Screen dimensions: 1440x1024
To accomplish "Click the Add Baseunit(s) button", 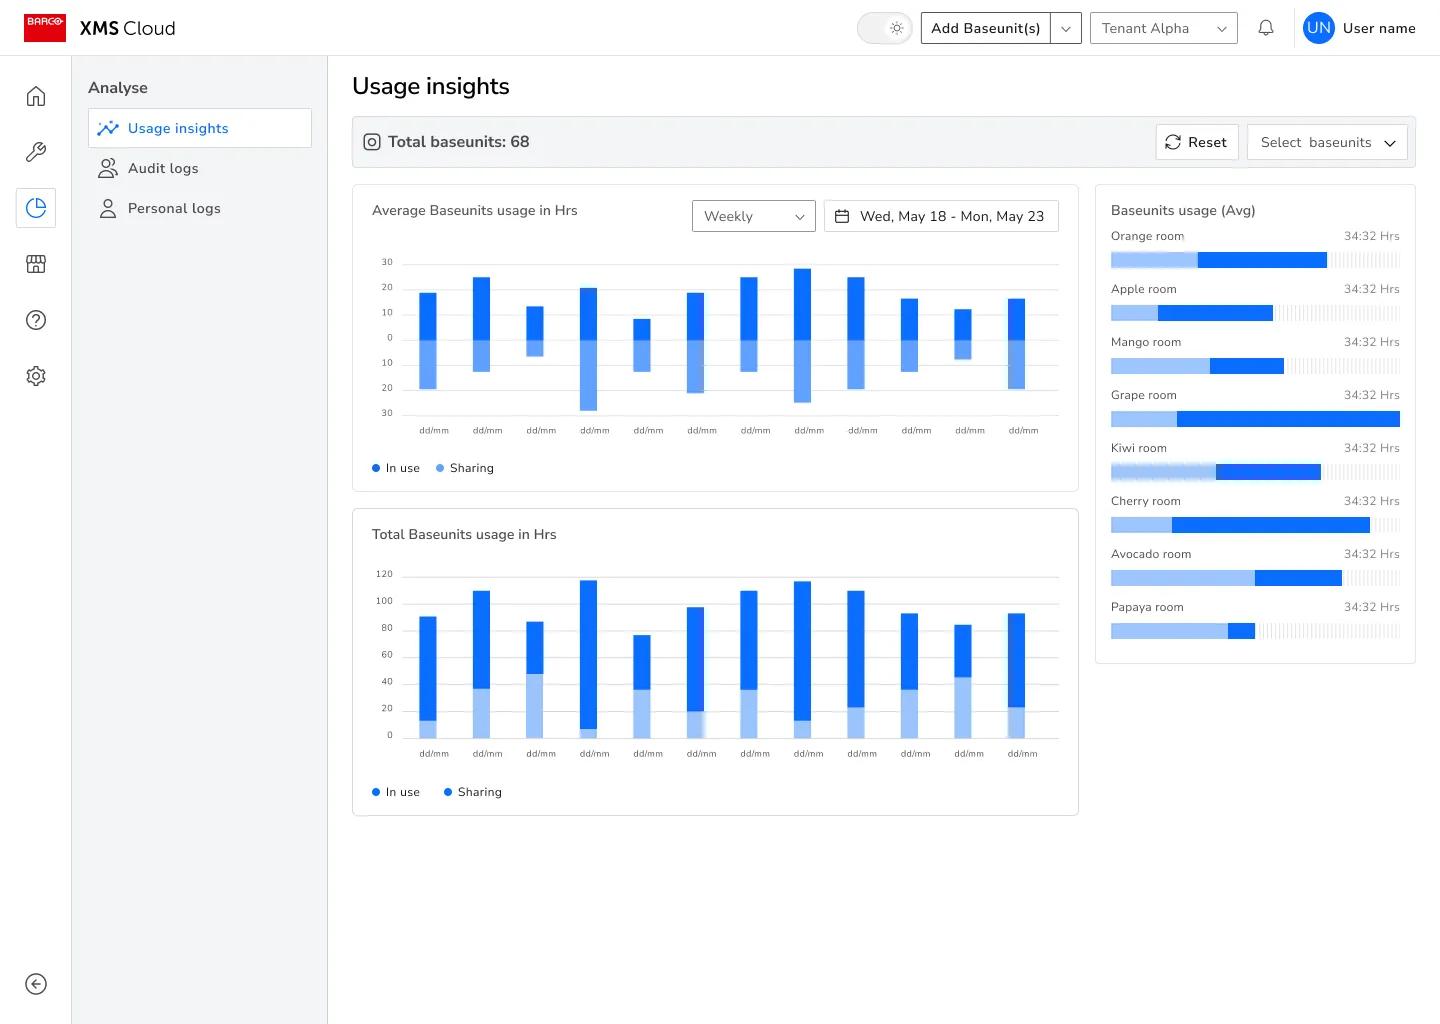I will [x=985, y=28].
